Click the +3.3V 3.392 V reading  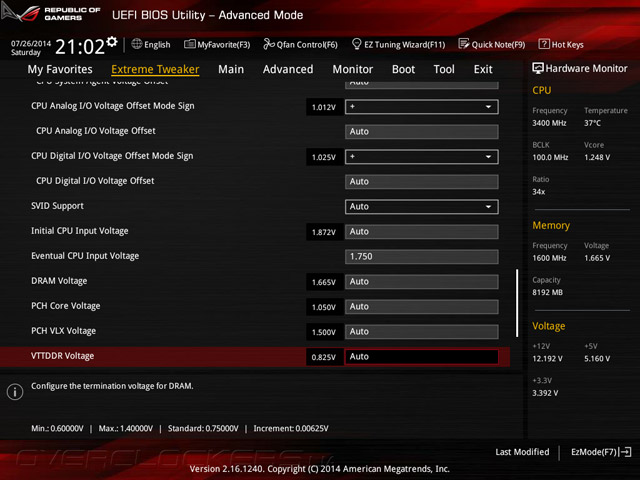[x=545, y=393]
